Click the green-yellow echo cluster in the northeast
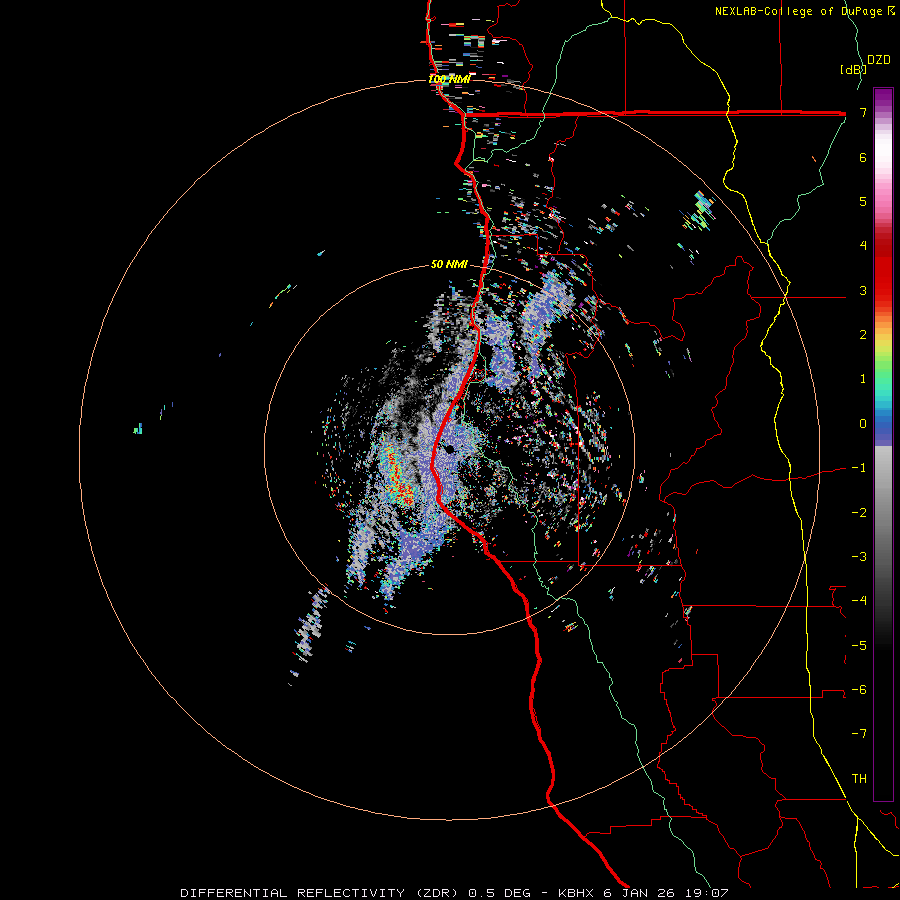The width and height of the screenshot is (900, 900). 699,211
